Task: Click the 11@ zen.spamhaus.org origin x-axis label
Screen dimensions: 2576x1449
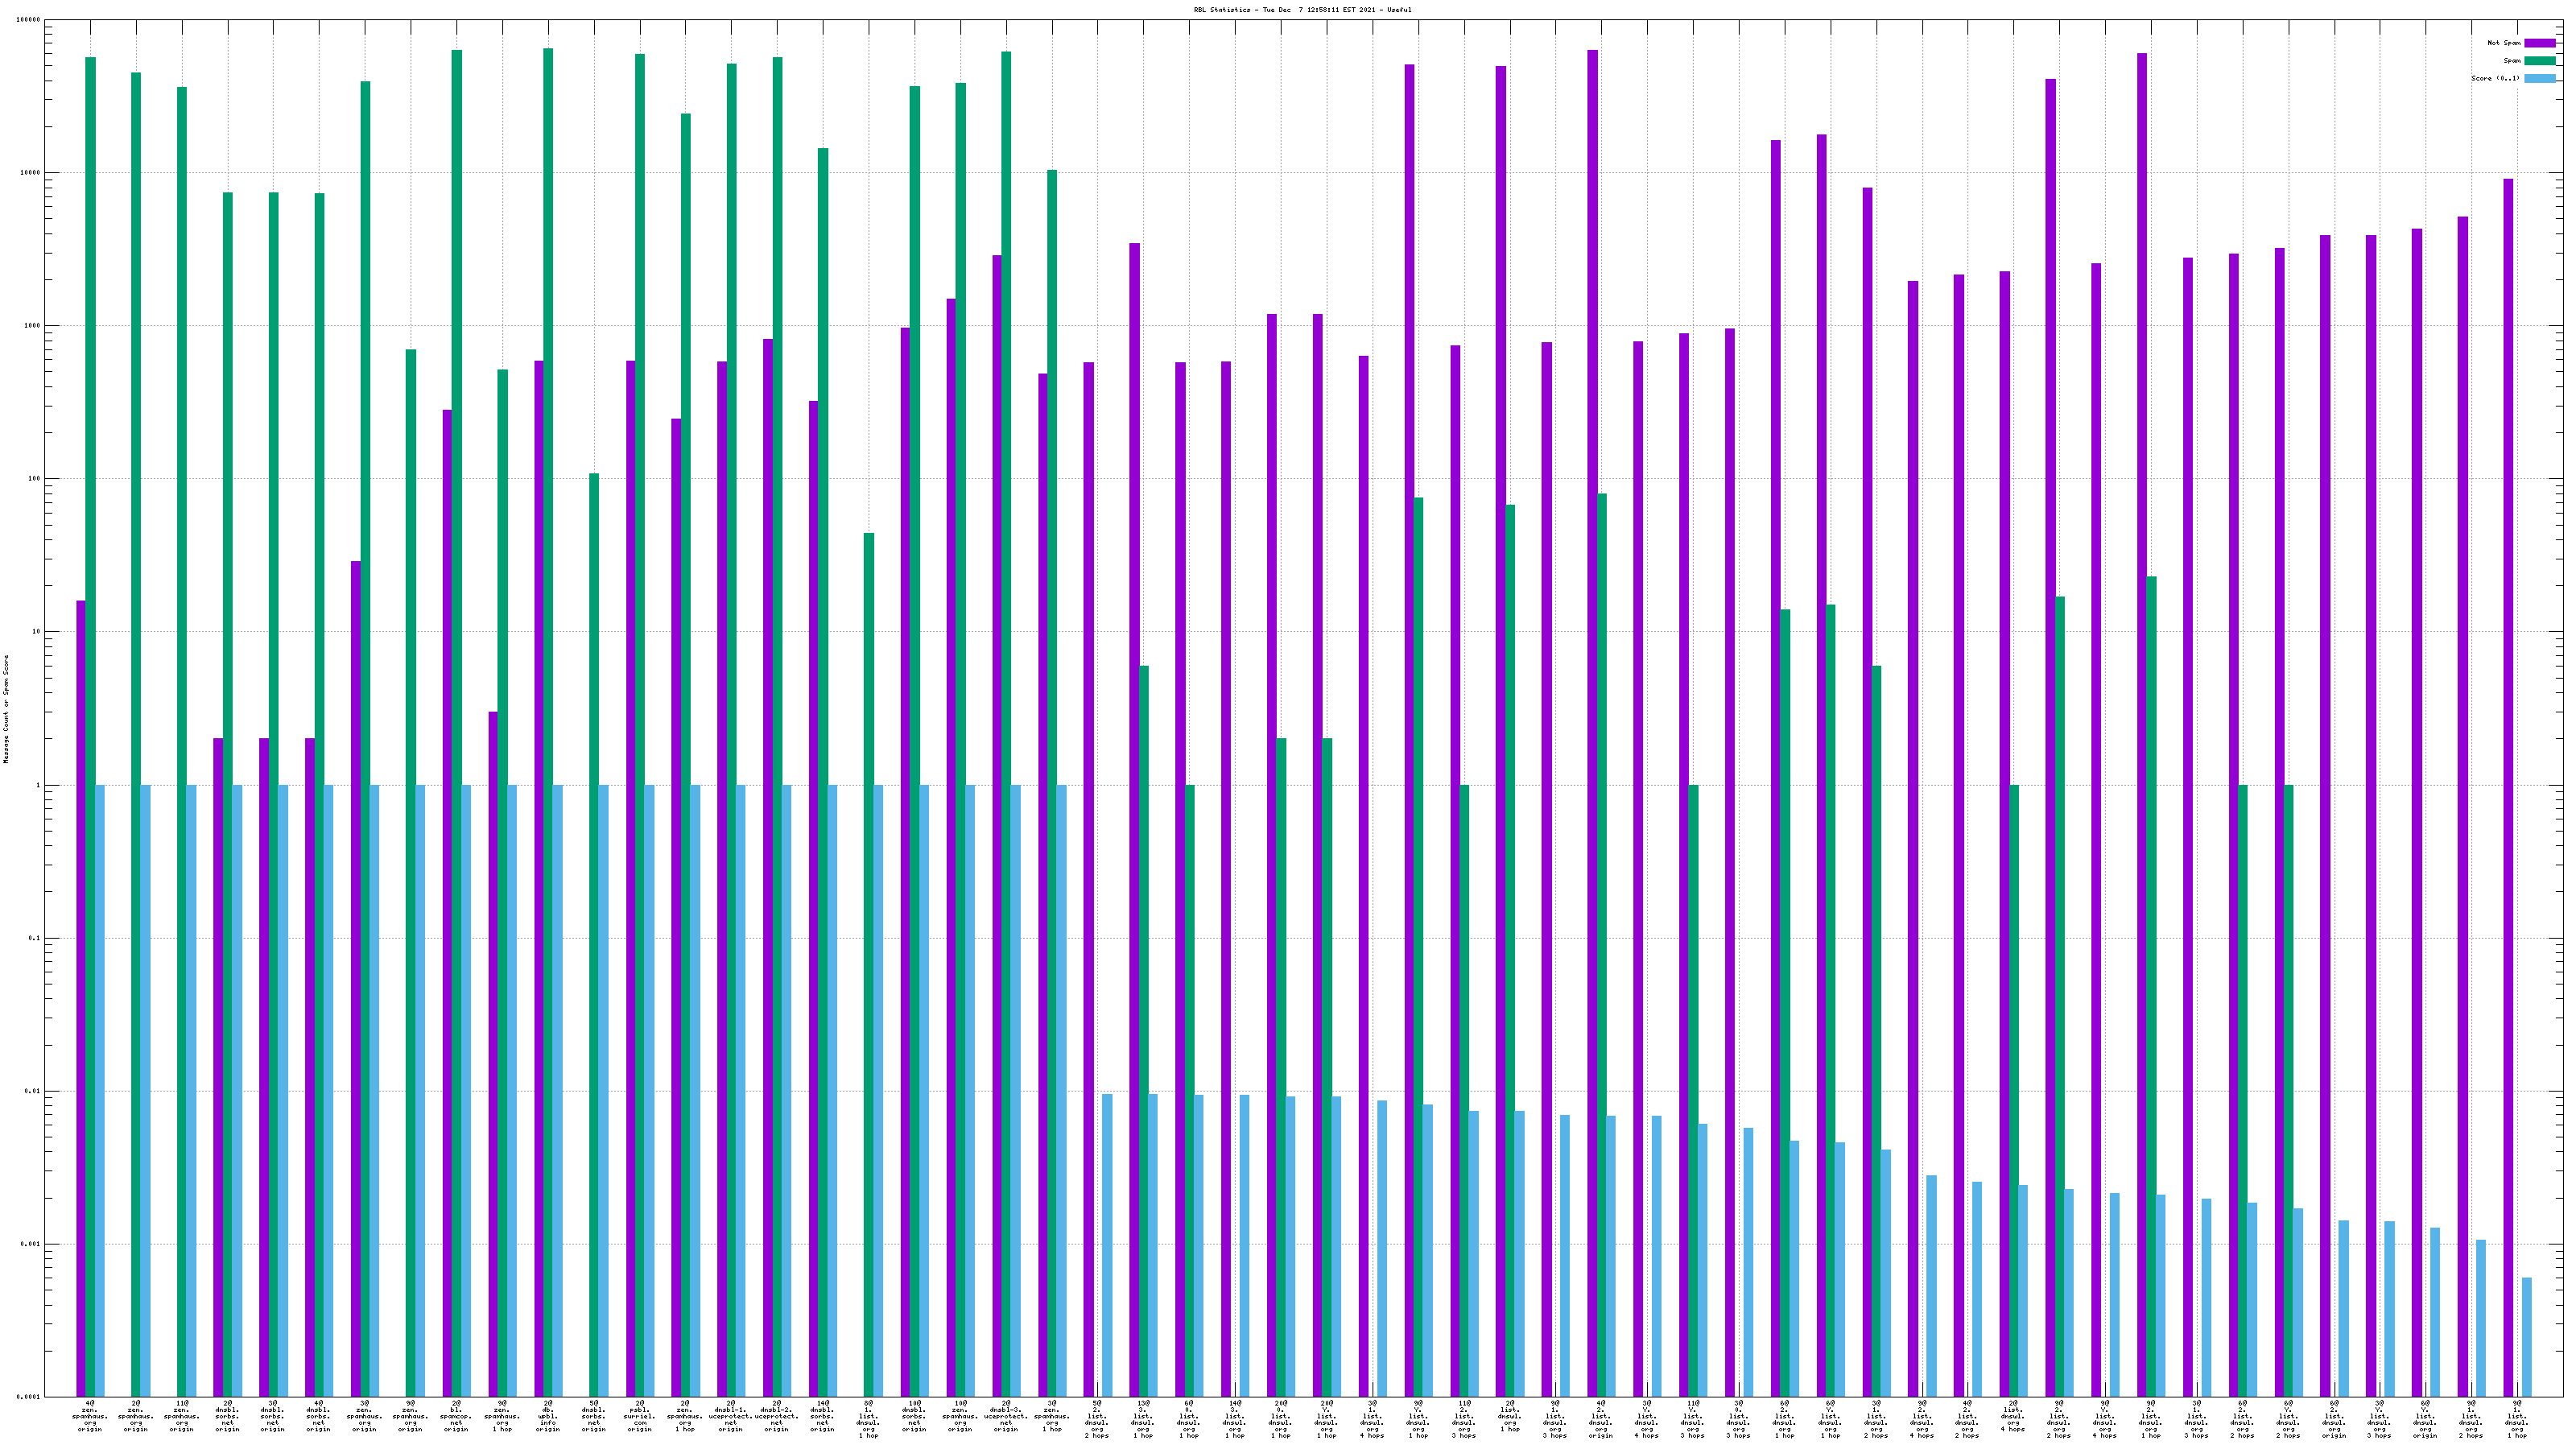Action: [181, 1416]
